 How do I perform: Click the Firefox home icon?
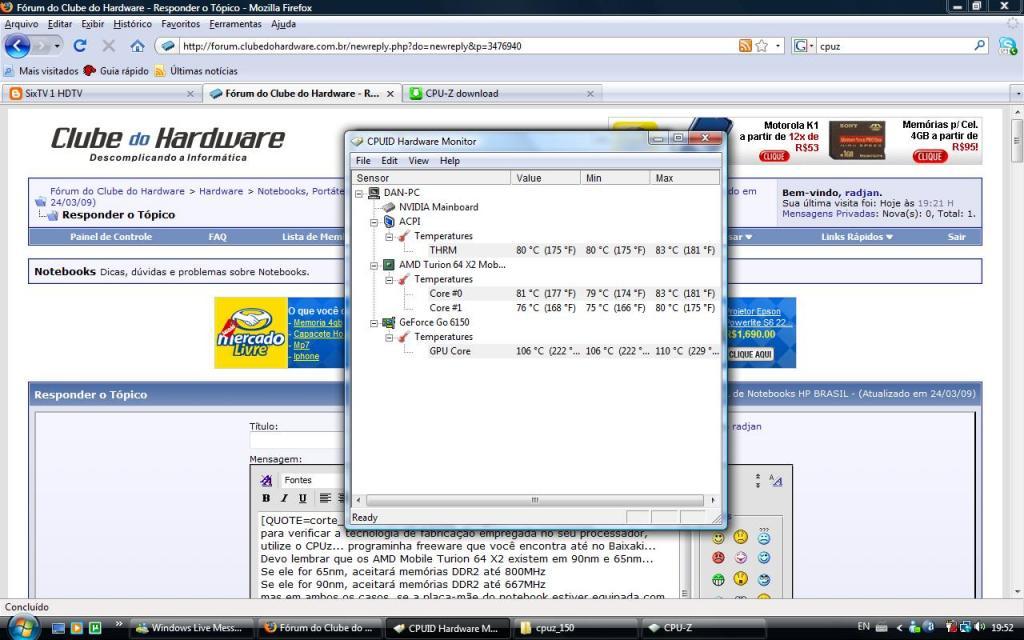click(x=137, y=46)
